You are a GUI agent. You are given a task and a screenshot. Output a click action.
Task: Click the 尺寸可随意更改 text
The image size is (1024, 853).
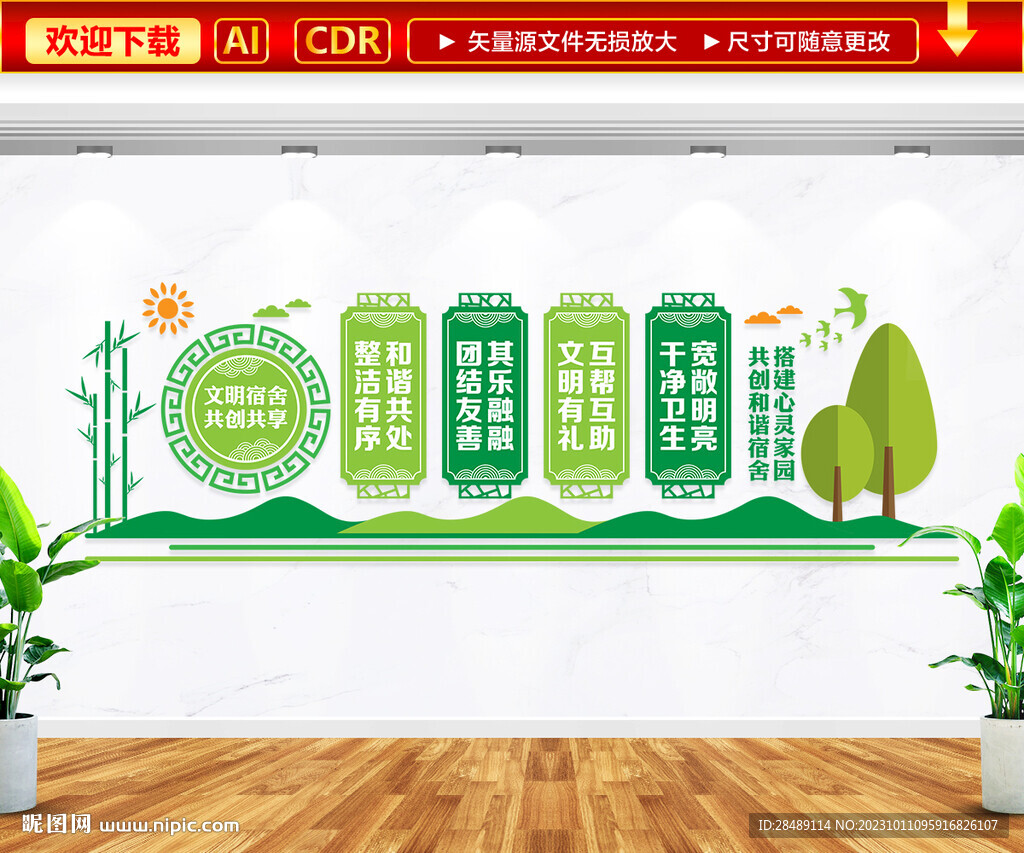[808, 42]
